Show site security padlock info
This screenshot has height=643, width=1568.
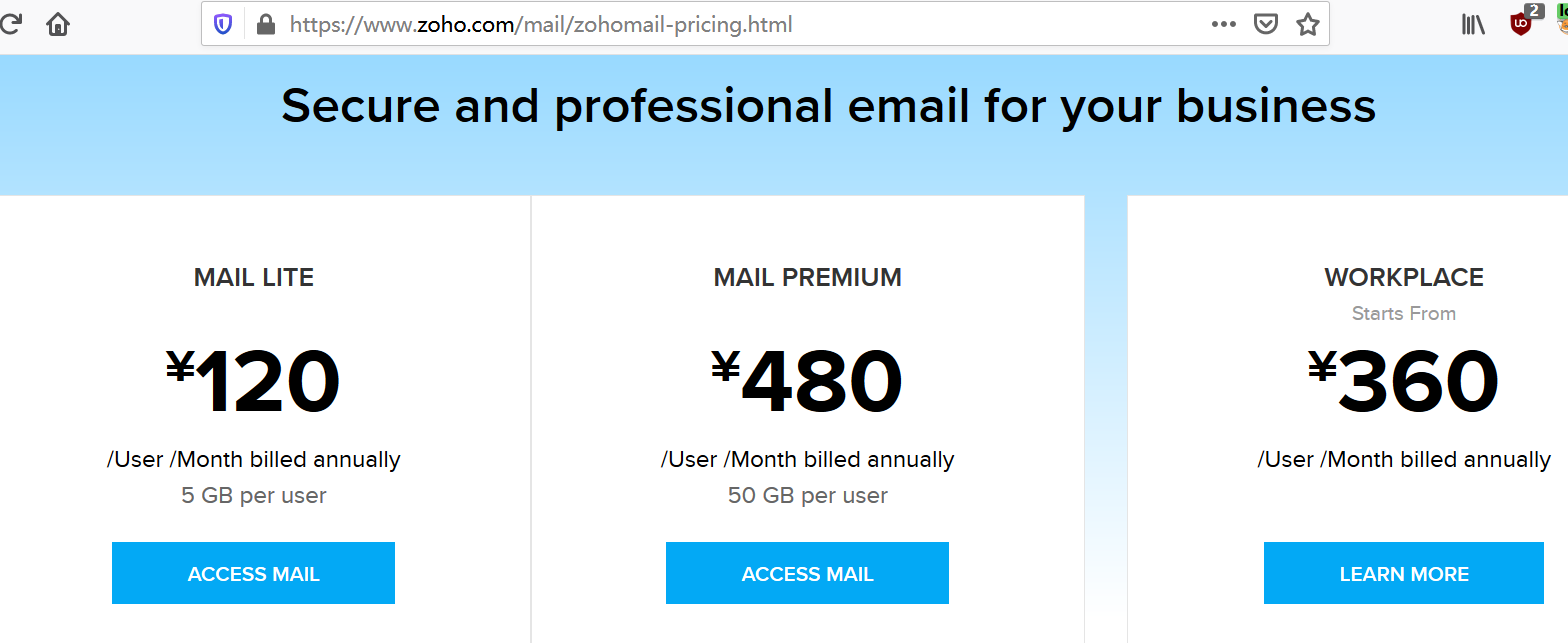265,24
